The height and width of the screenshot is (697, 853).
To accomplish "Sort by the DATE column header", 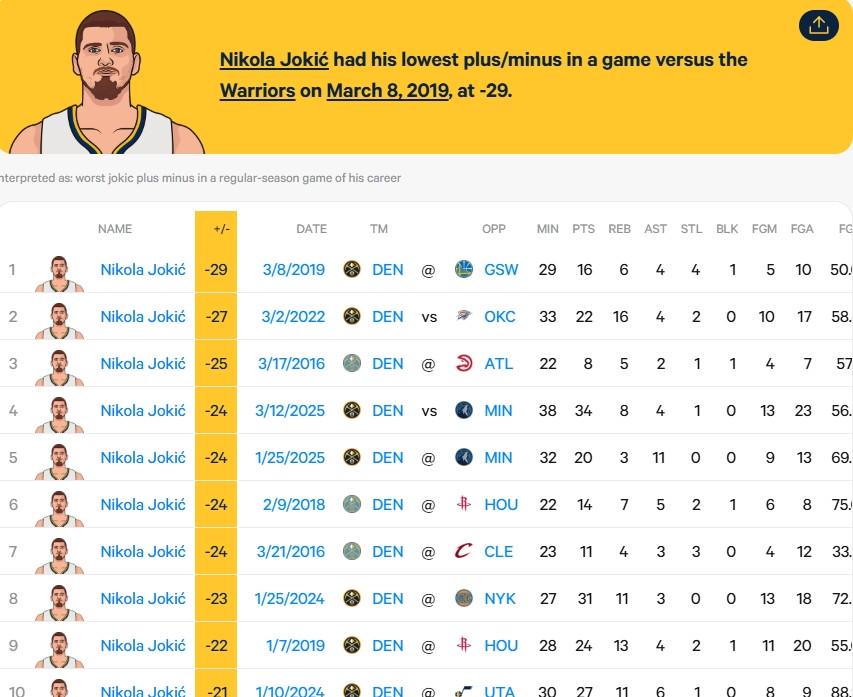I will pos(311,229).
